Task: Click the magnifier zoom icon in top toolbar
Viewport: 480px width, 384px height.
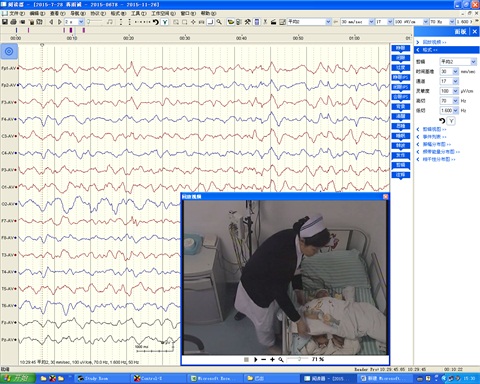Action: [x=219, y=22]
